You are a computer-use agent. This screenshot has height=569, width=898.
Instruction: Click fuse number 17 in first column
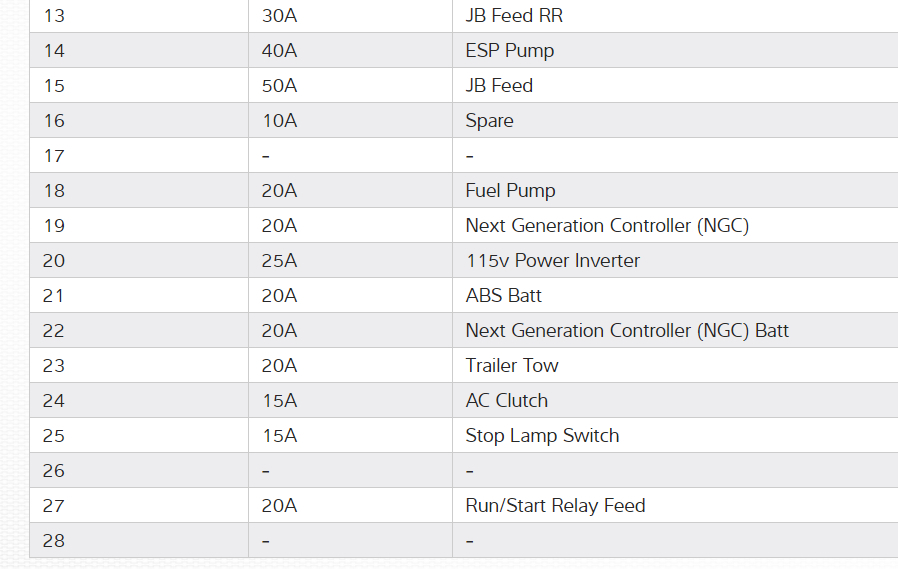54,156
